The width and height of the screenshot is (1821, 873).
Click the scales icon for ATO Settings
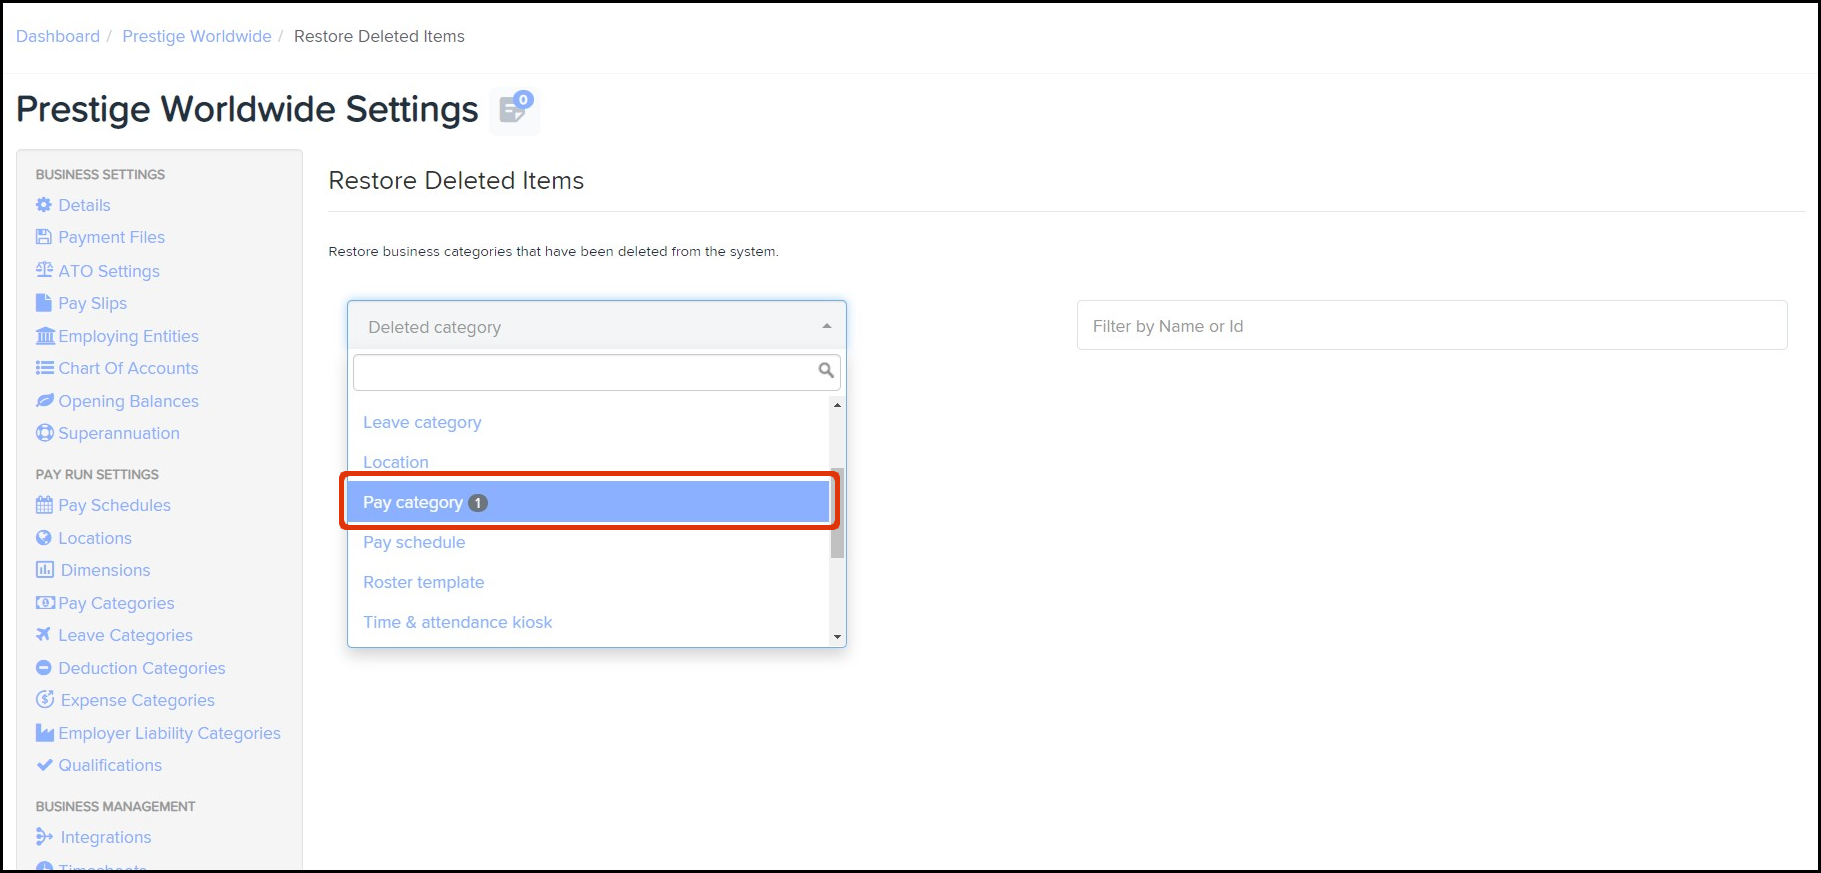pos(44,270)
